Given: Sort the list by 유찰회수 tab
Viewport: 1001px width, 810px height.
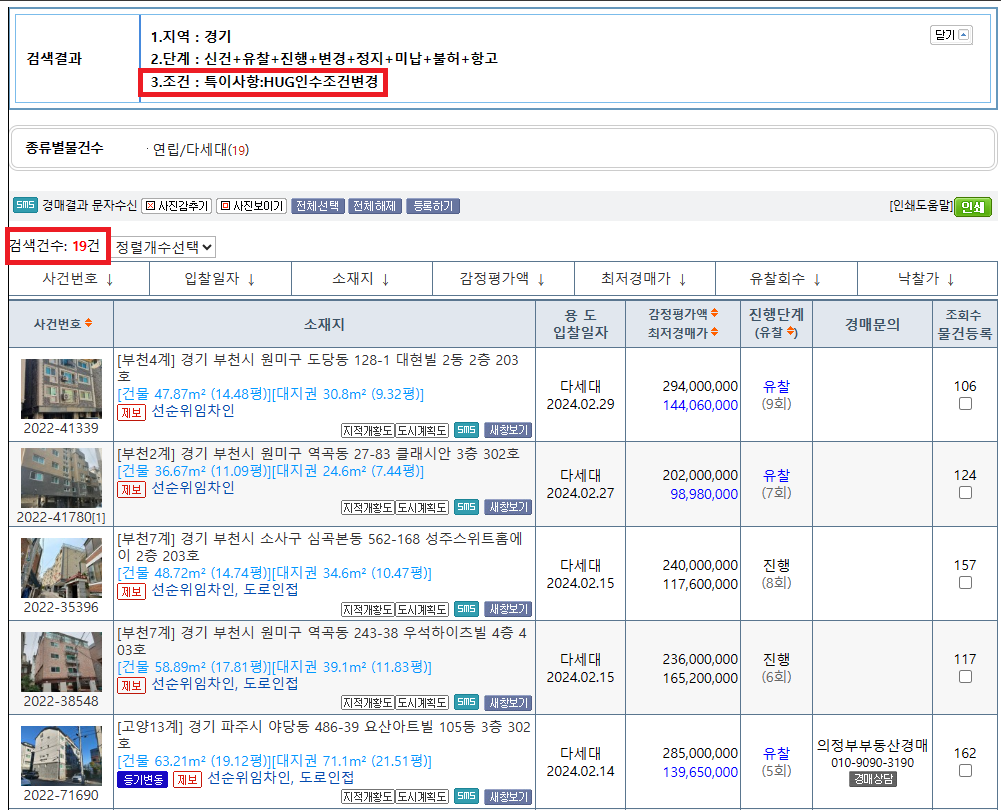Looking at the screenshot, I should click(785, 279).
